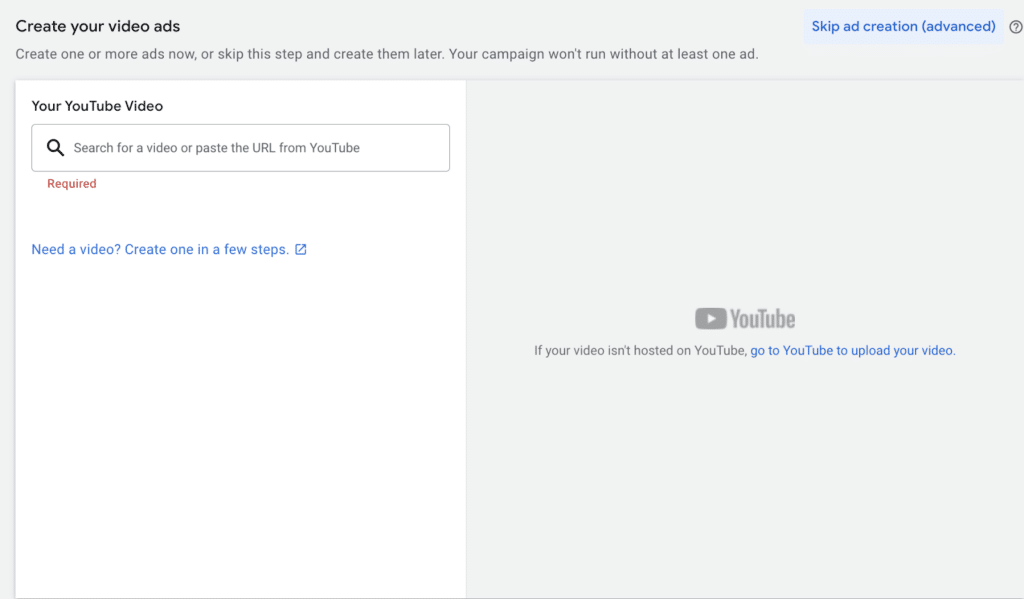Click the Skip ad creation (advanced) button
Viewport: 1024px width, 599px height.
[903, 27]
